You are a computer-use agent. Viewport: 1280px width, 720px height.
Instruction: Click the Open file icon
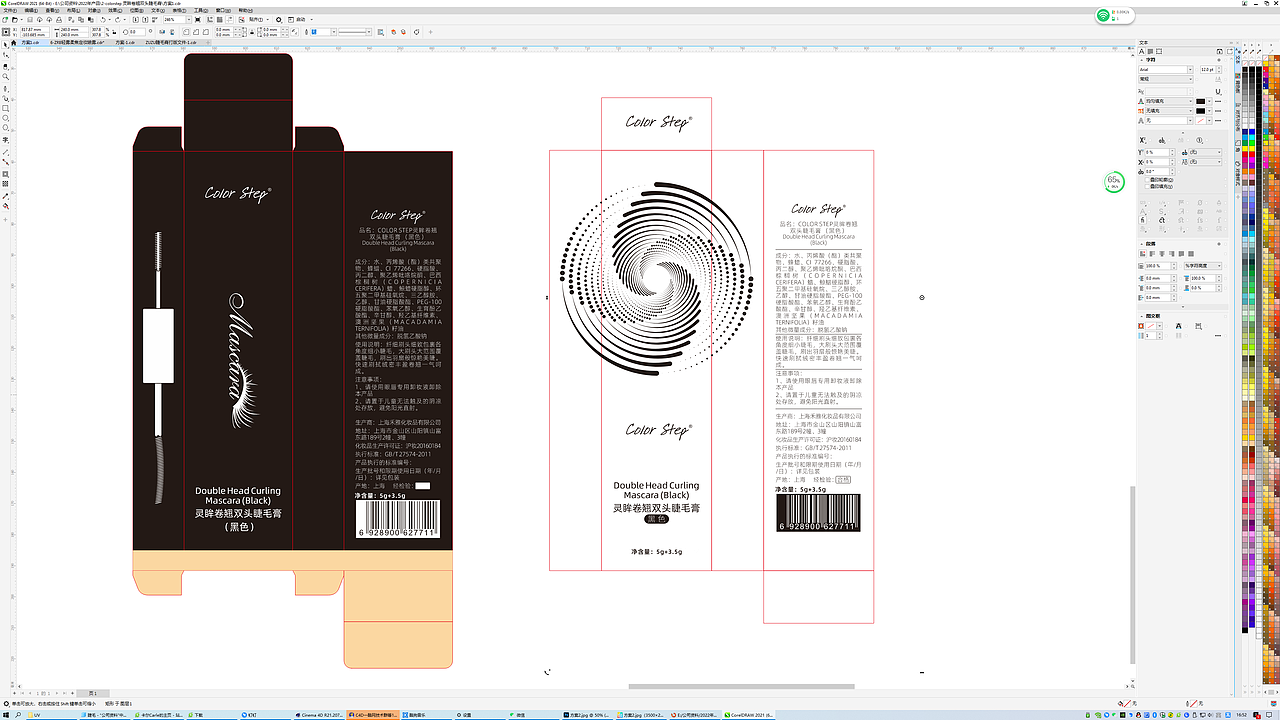click(14, 20)
